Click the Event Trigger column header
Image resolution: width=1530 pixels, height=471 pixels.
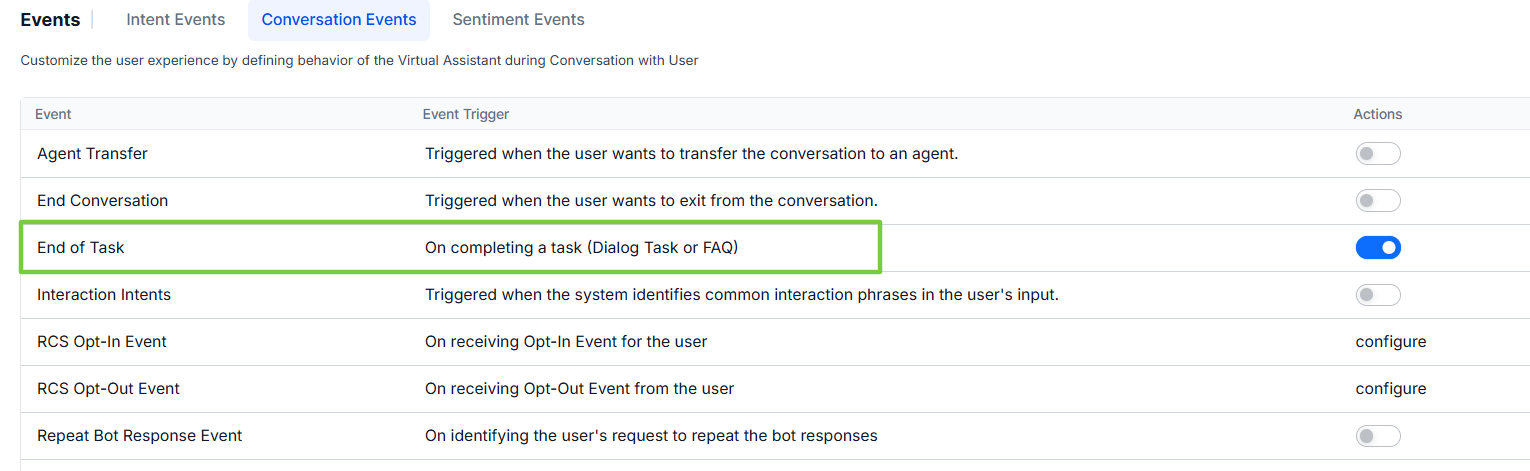[x=466, y=114]
